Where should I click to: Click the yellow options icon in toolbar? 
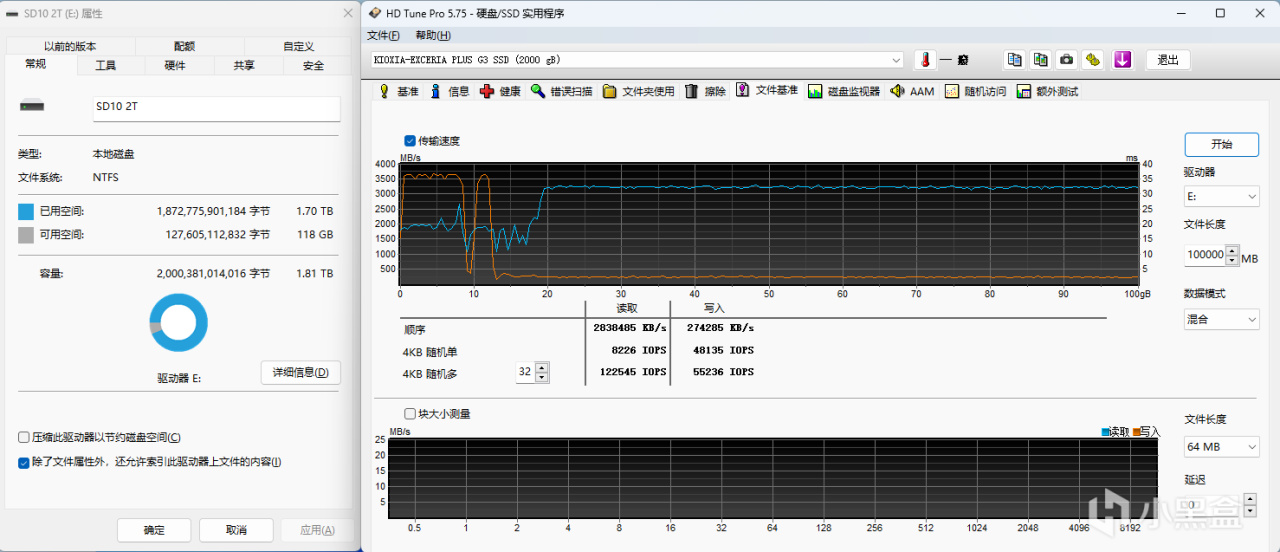point(1093,60)
